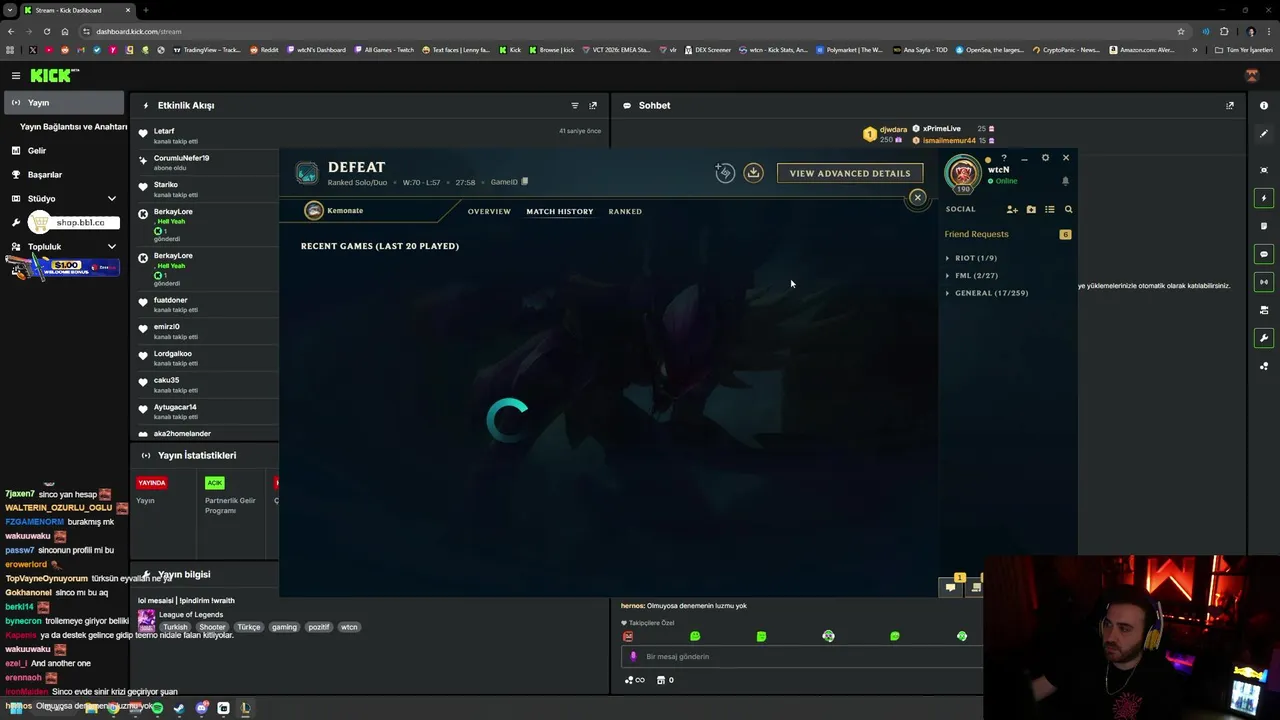
Task: Open the Başarılar sidebar item
Action: click(x=45, y=175)
